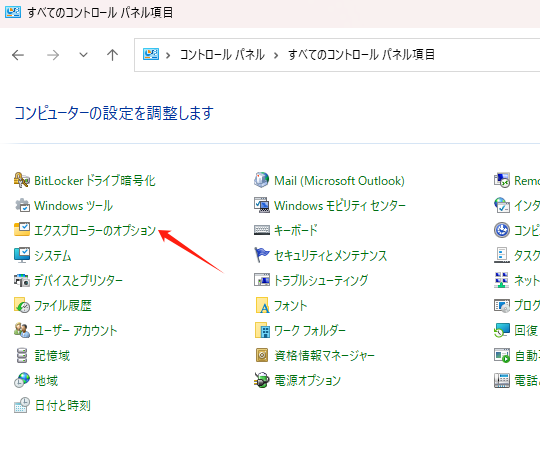Click コントロール パネル in the address bar
Viewport: 540px width, 461px height.
[222, 54]
